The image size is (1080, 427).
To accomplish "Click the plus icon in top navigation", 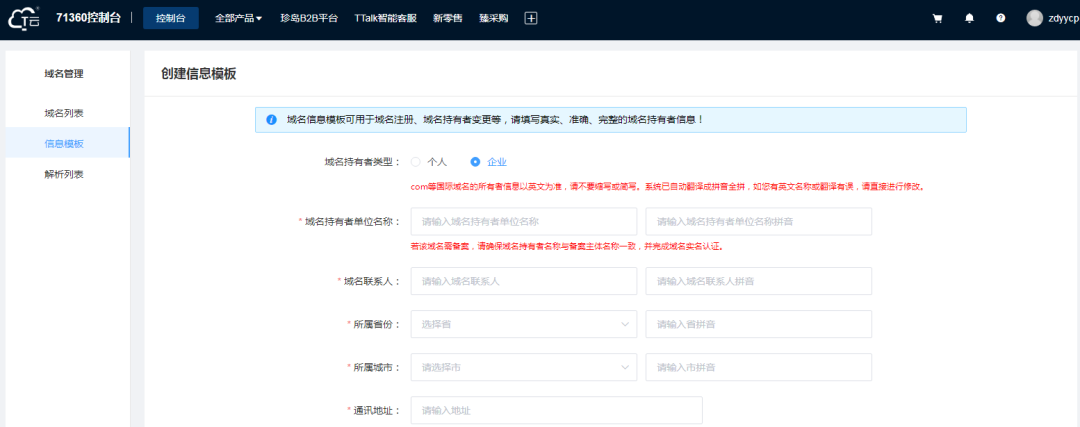I will (531, 18).
